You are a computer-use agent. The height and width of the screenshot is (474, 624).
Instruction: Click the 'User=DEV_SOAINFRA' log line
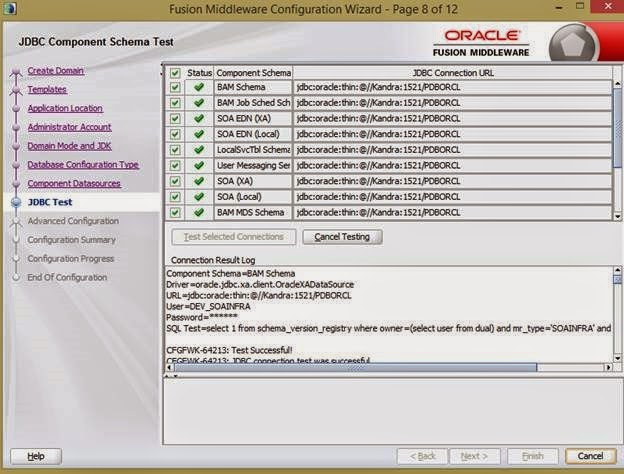pos(208,306)
